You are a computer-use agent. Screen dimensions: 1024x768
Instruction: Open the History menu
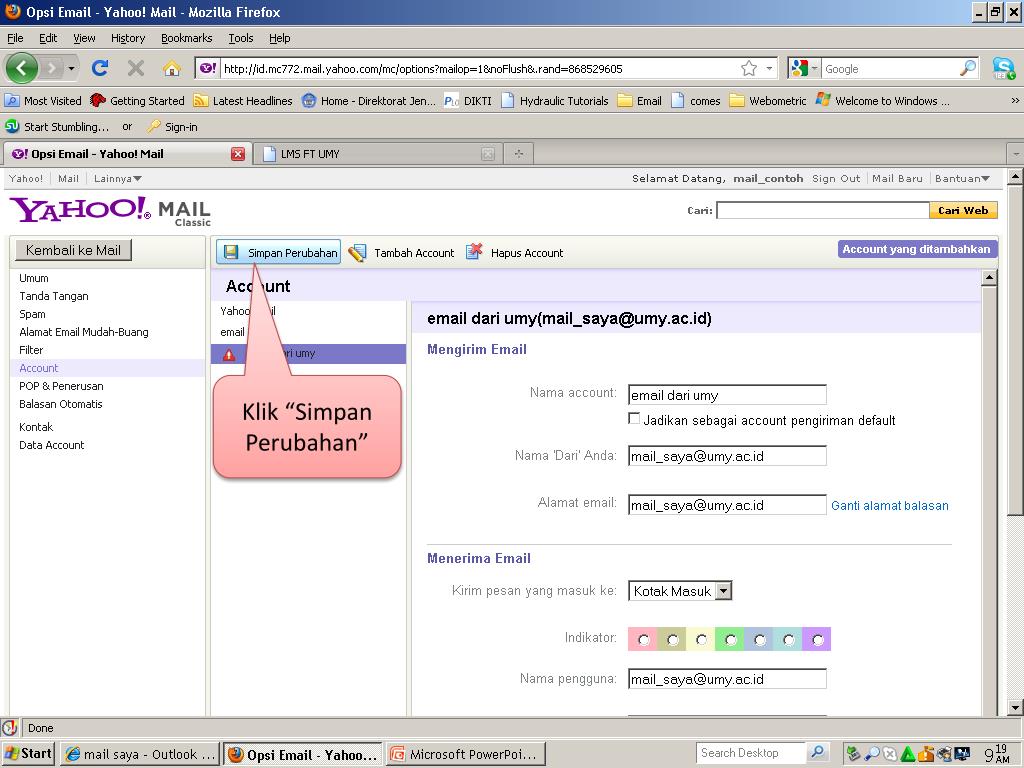click(128, 38)
